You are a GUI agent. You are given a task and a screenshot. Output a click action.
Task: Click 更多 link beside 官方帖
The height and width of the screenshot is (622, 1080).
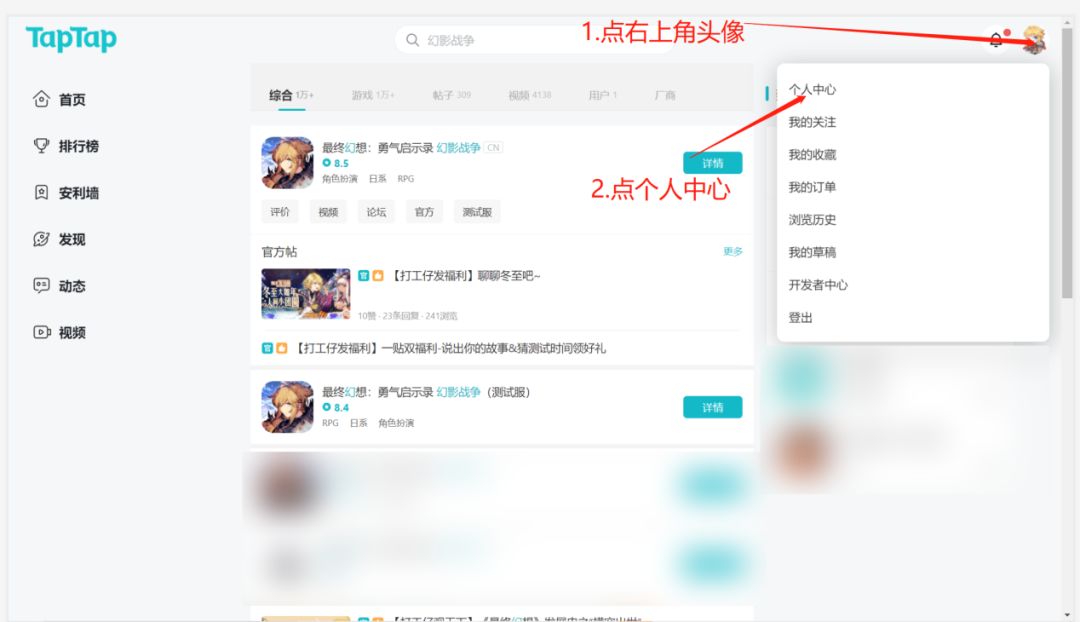[x=733, y=252]
